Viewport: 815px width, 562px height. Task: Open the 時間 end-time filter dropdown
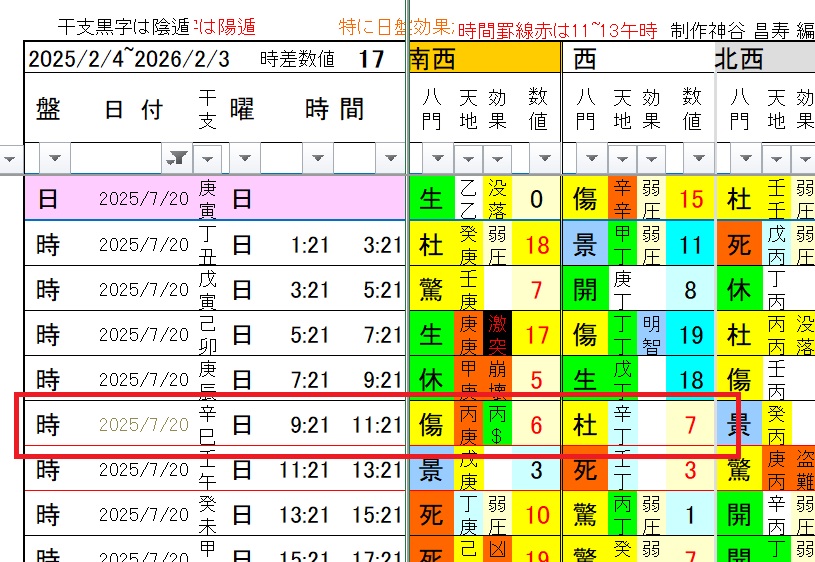(391, 158)
